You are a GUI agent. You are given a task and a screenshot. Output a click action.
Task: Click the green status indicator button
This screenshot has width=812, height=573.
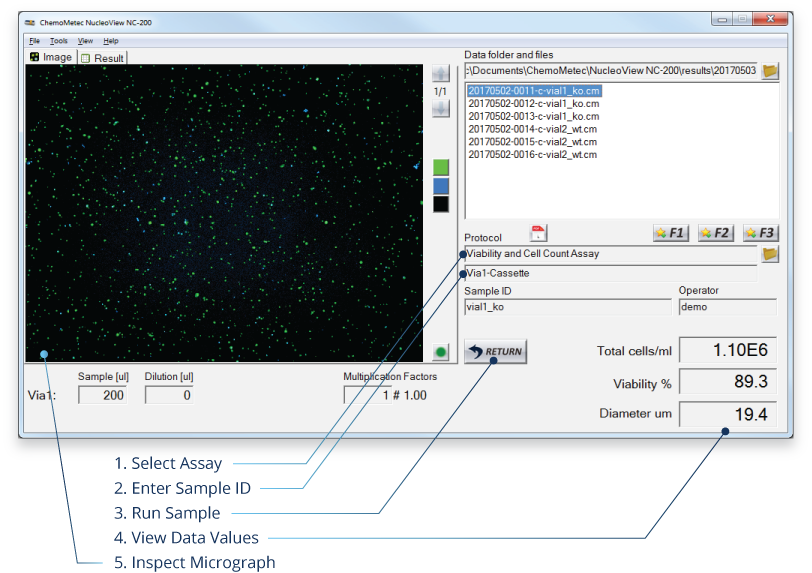click(x=441, y=352)
